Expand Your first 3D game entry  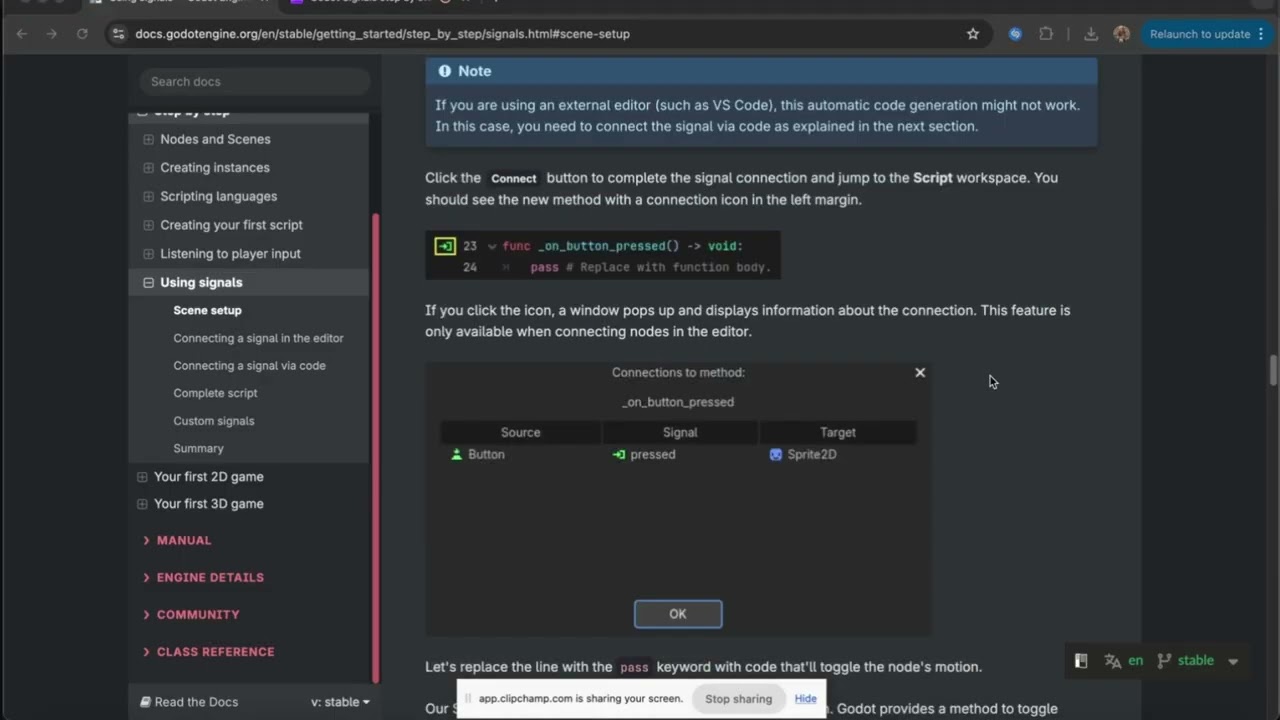(x=142, y=504)
